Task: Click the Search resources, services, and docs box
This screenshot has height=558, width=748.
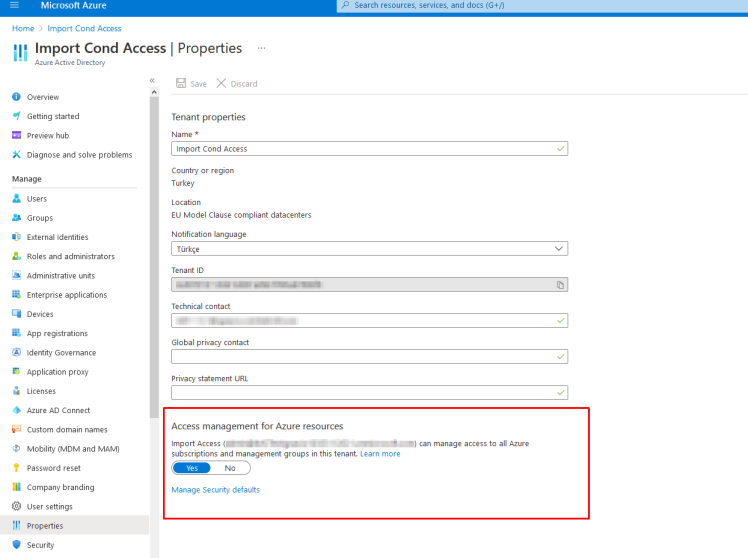Action: (x=542, y=6)
